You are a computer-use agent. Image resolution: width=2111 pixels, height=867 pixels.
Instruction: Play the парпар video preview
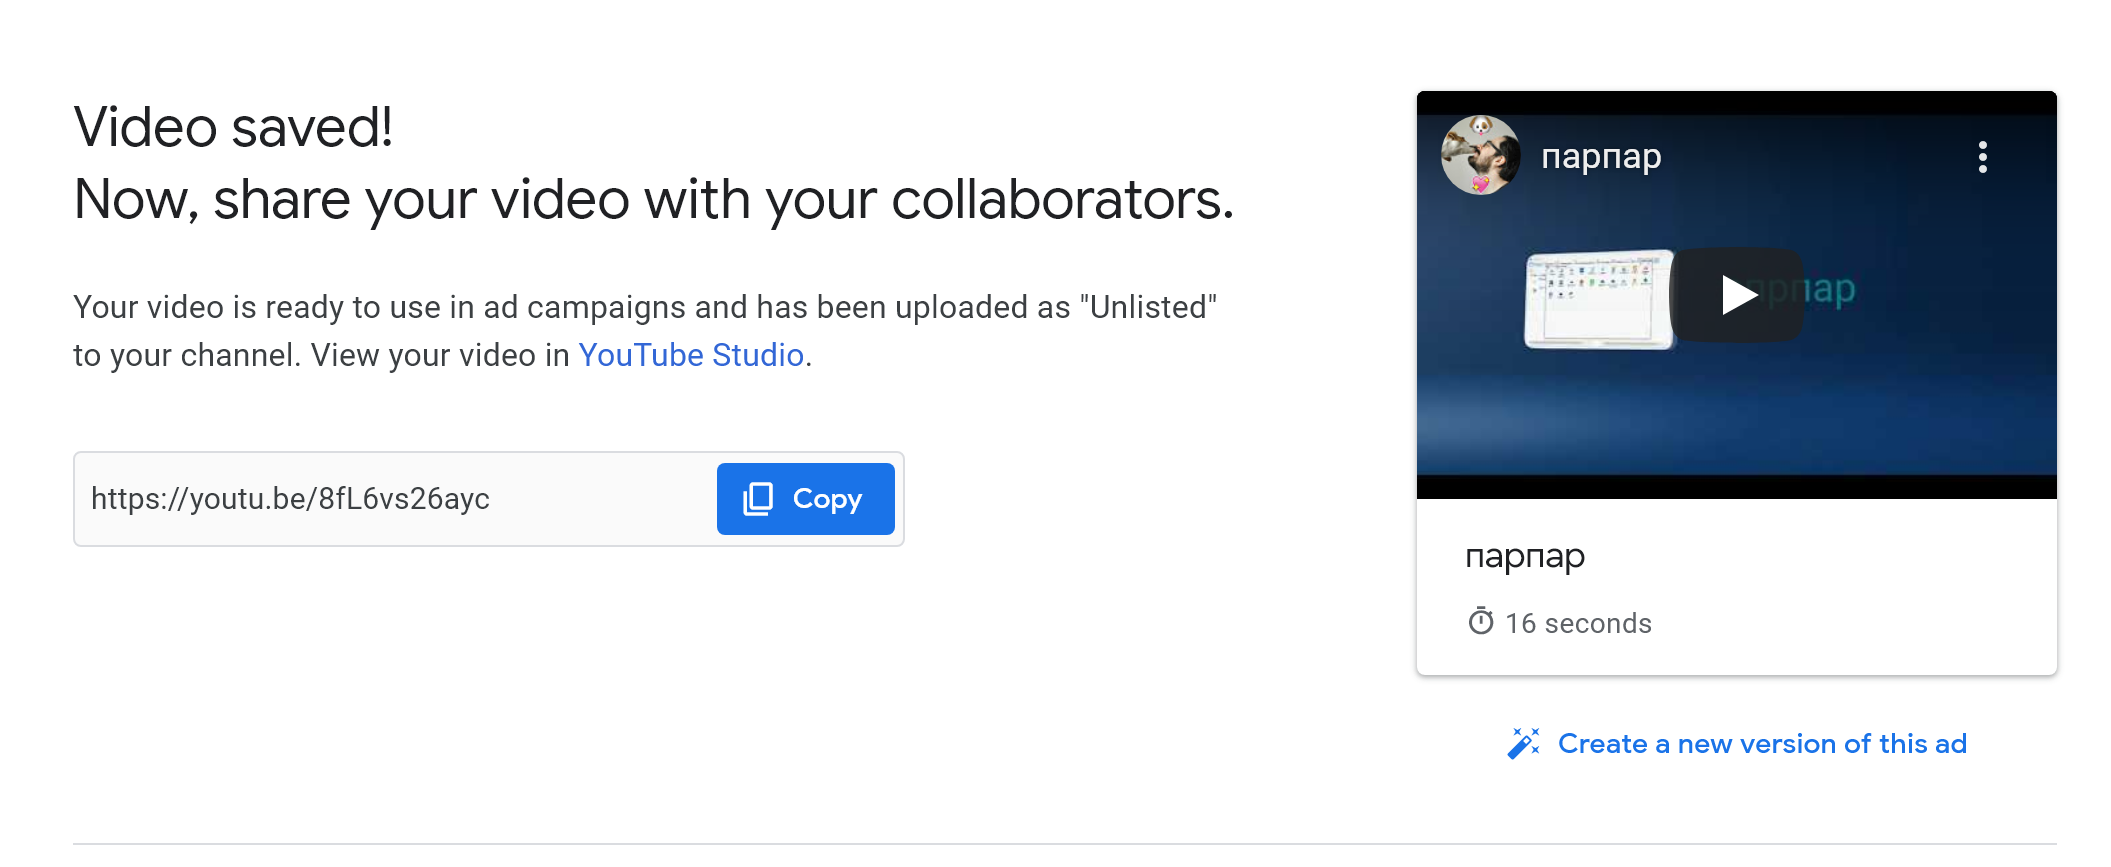point(1737,295)
